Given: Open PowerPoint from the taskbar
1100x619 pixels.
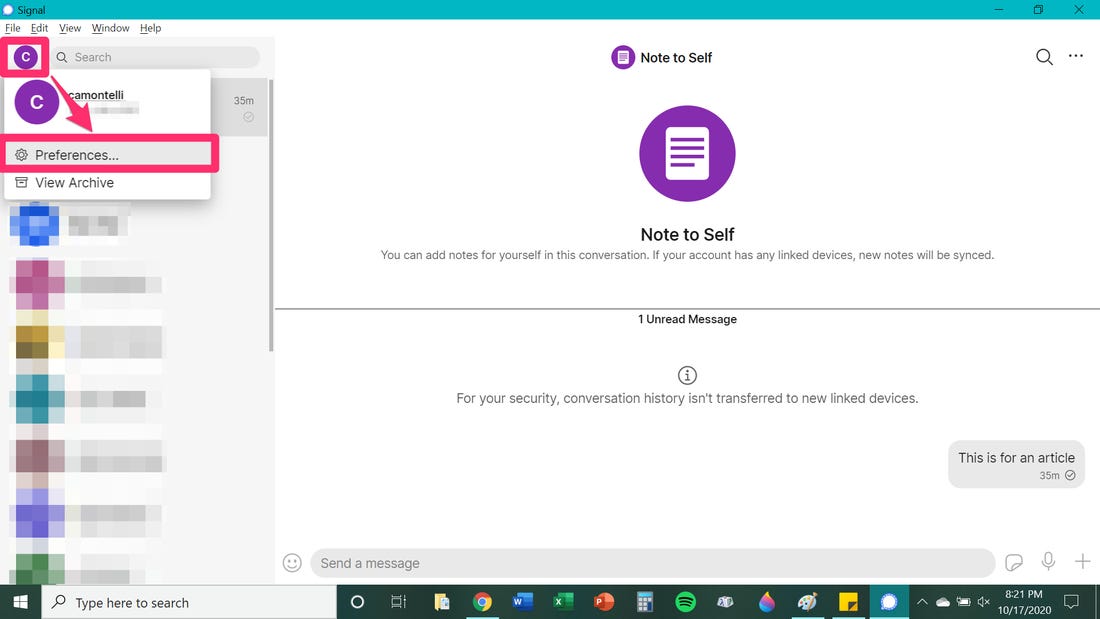Looking at the screenshot, I should point(604,602).
